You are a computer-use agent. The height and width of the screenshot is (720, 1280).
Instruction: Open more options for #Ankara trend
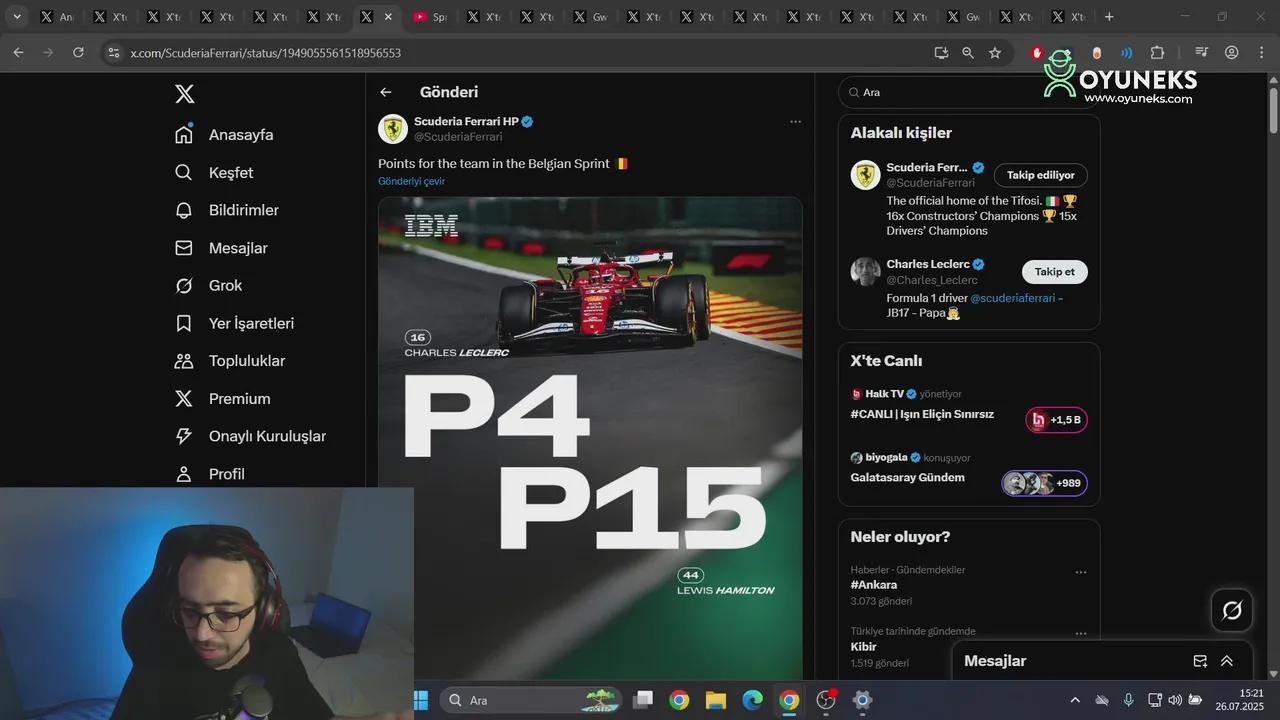[1080, 573]
